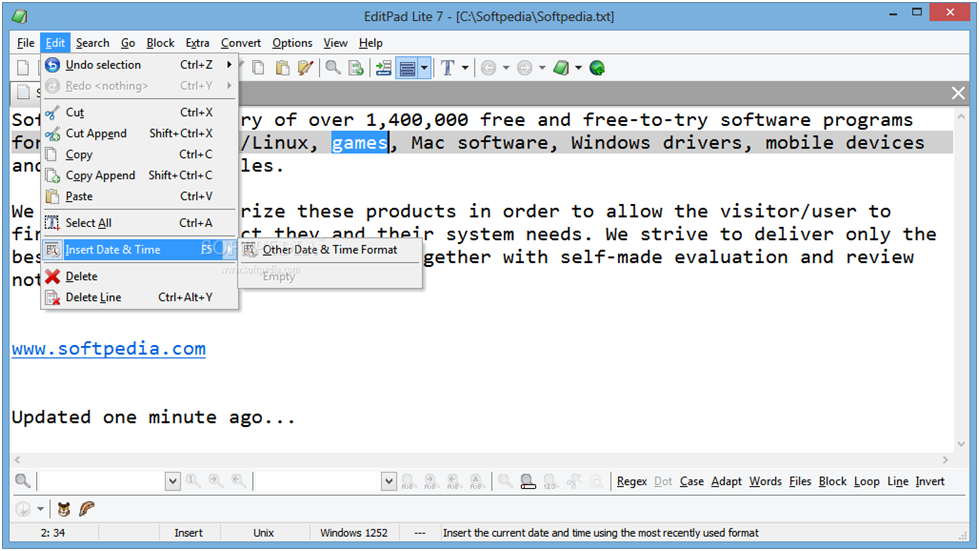
Task: Open the File menu
Action: [26, 43]
